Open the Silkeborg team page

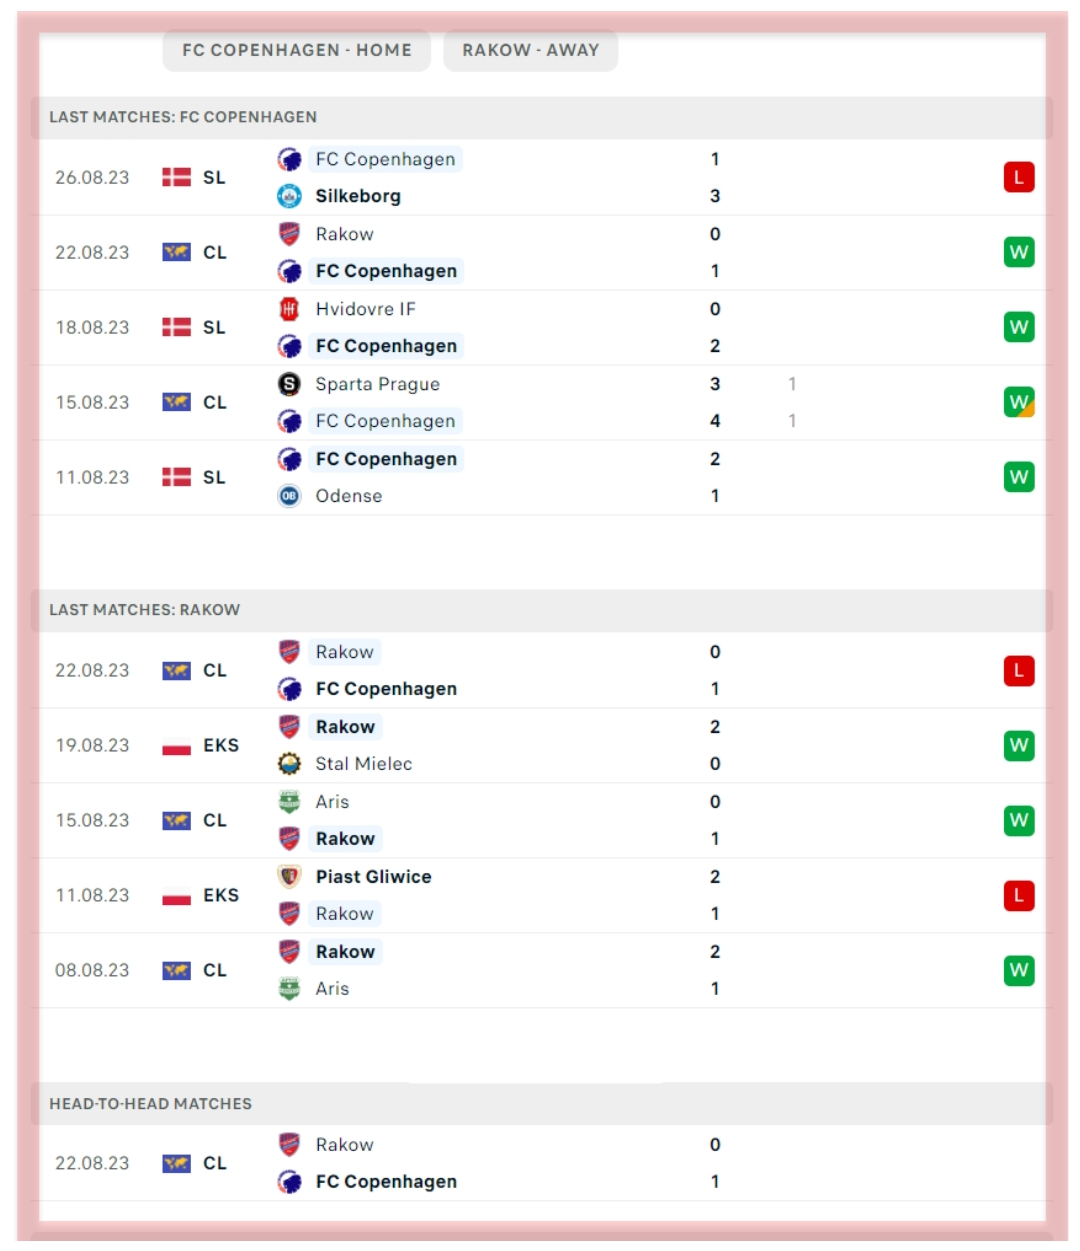point(358,196)
